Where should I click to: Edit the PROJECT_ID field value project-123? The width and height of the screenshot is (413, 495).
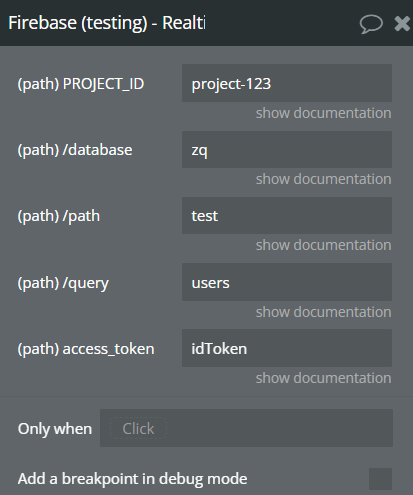(287, 83)
